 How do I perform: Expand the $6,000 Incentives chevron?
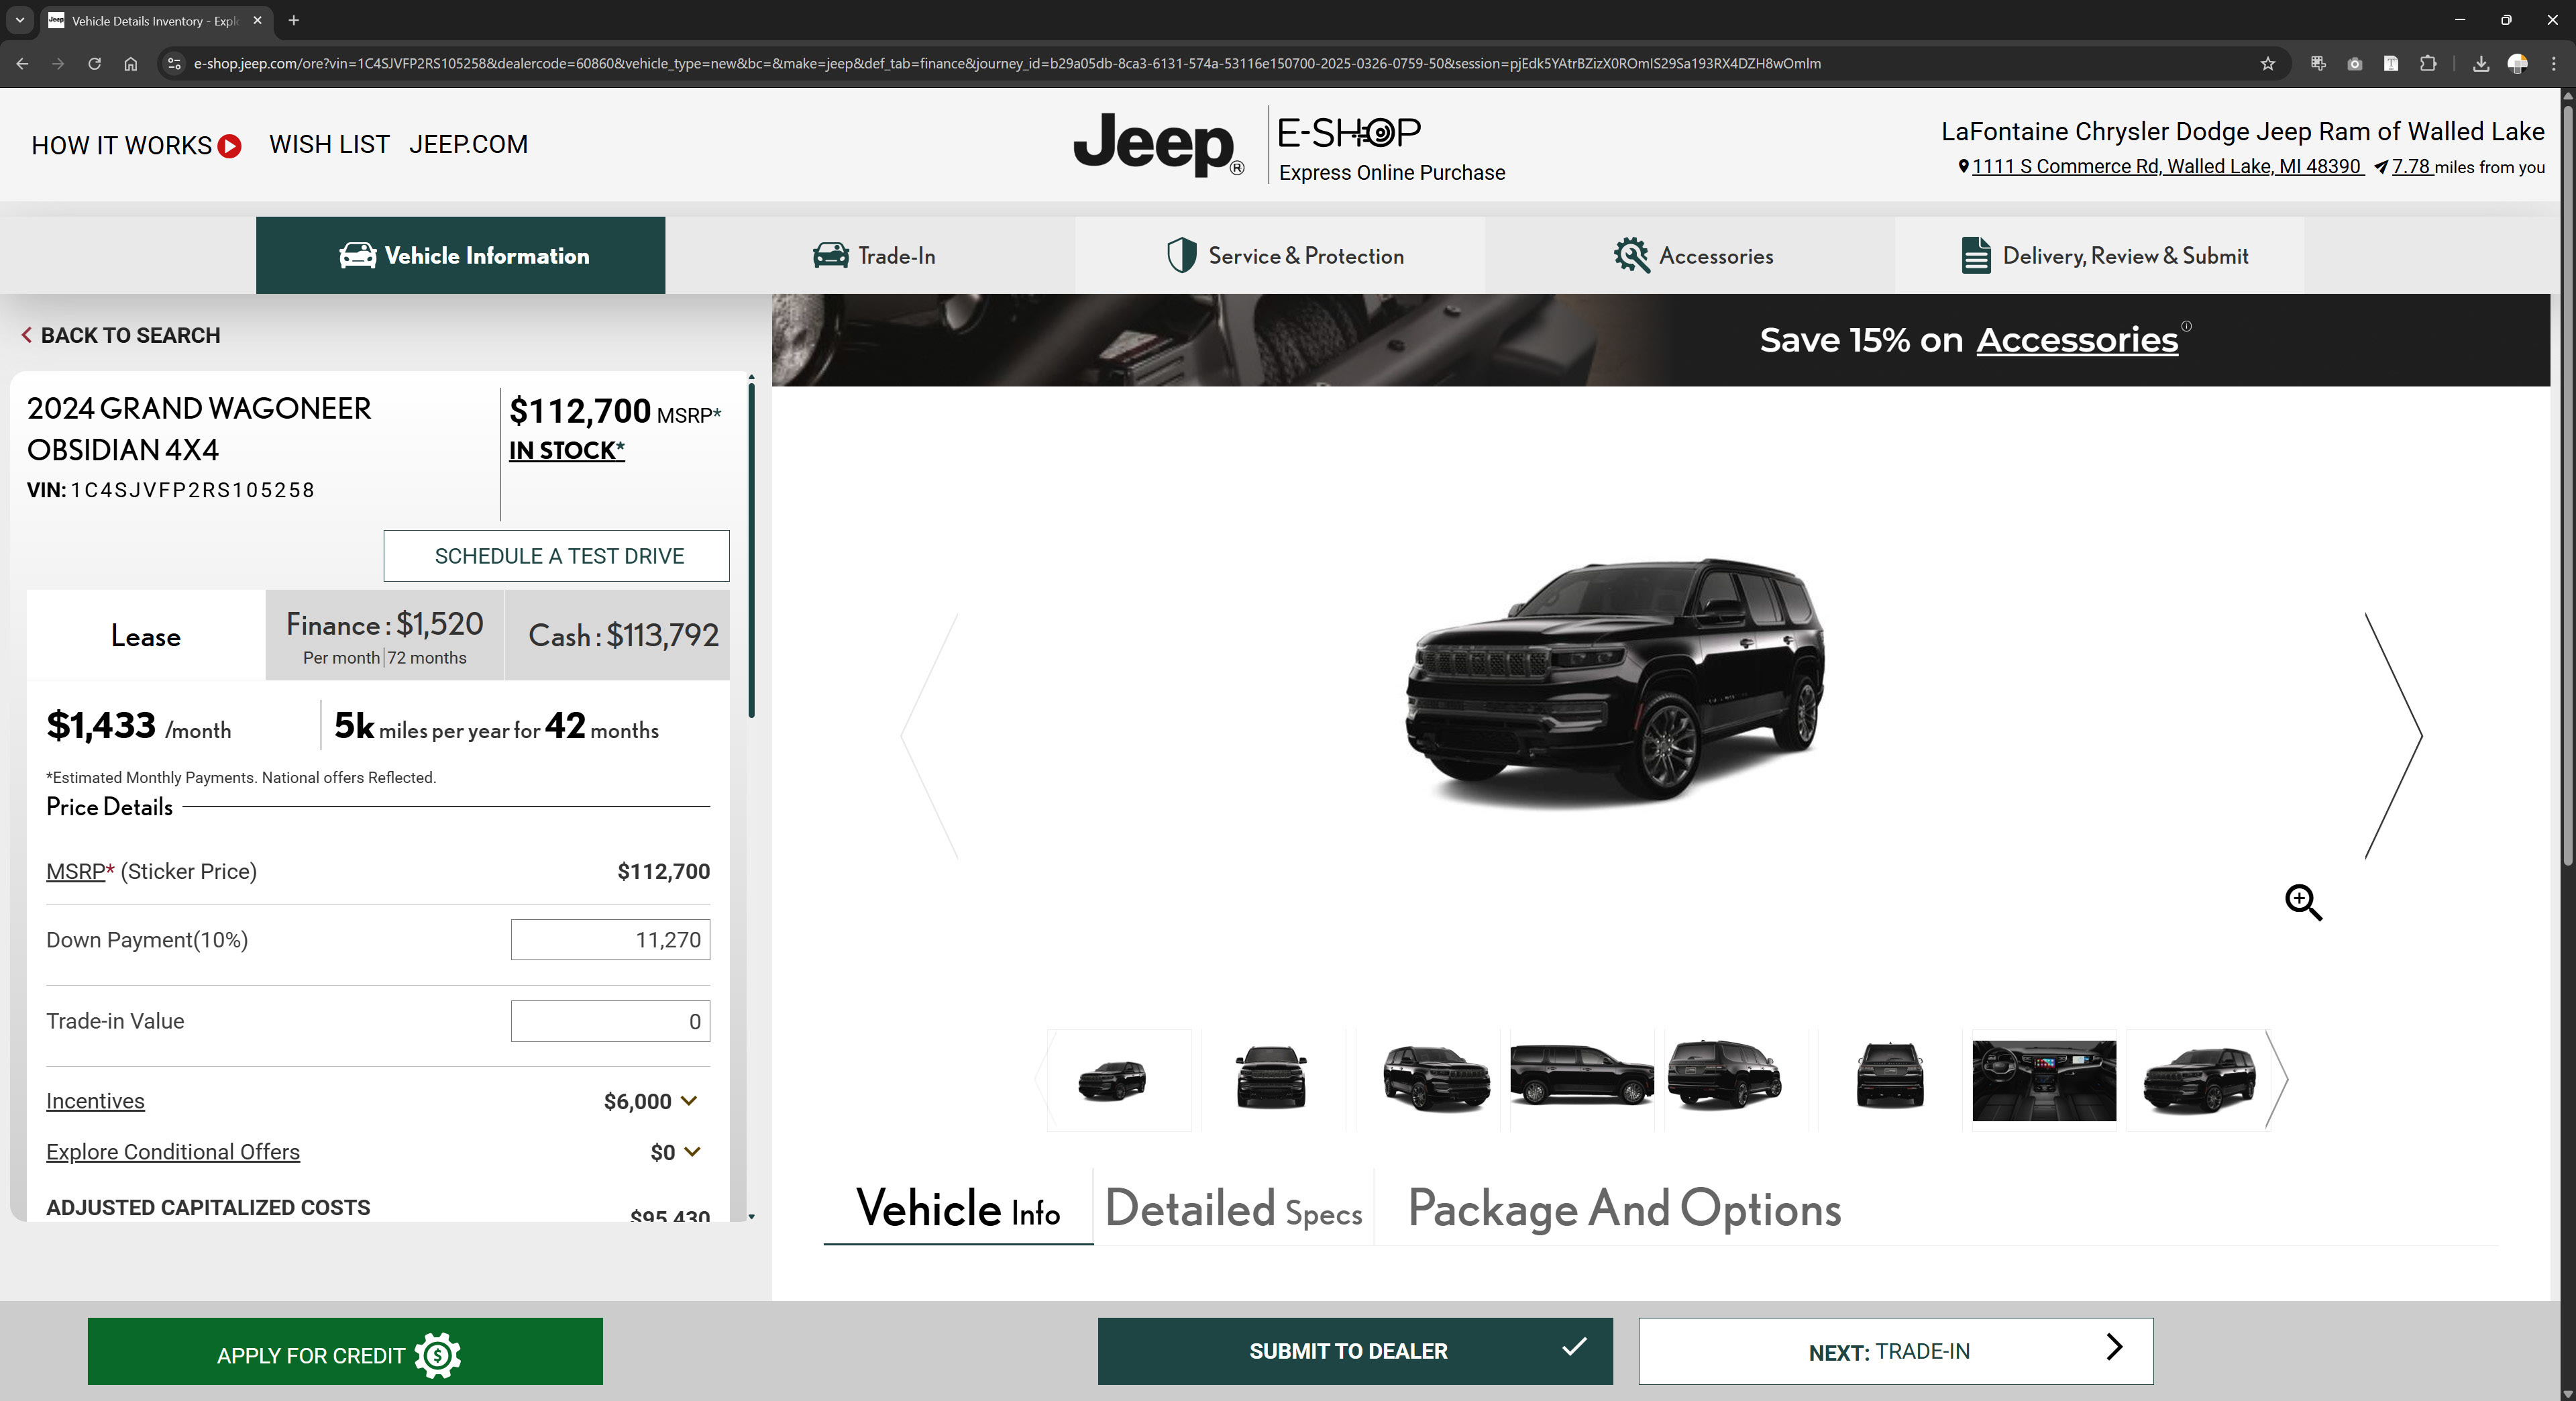coord(689,1101)
